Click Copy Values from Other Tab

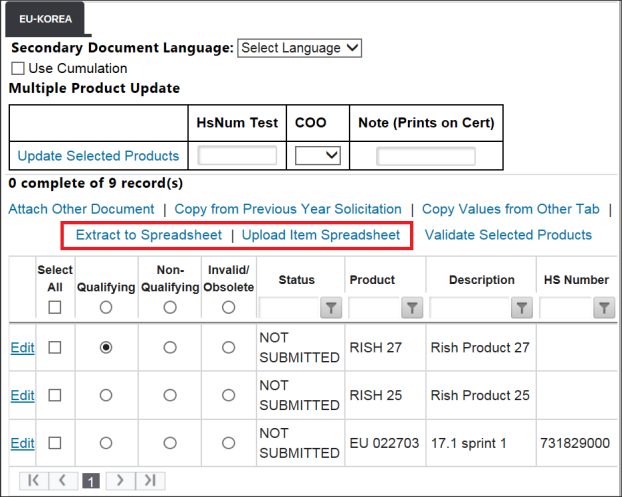coord(511,209)
